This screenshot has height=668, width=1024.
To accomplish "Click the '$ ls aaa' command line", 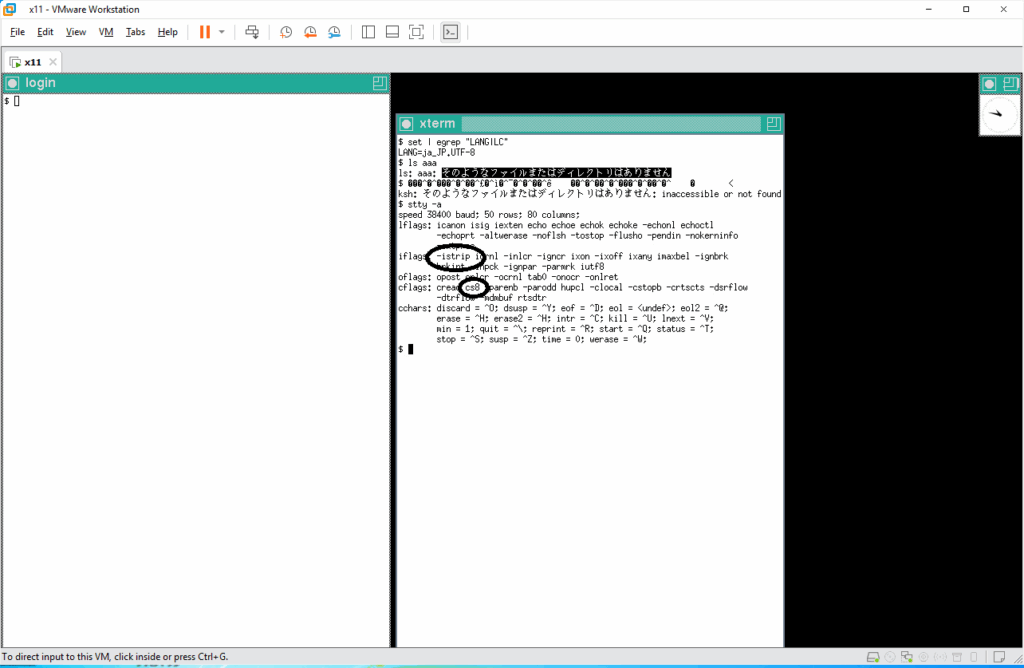I will click(417, 163).
